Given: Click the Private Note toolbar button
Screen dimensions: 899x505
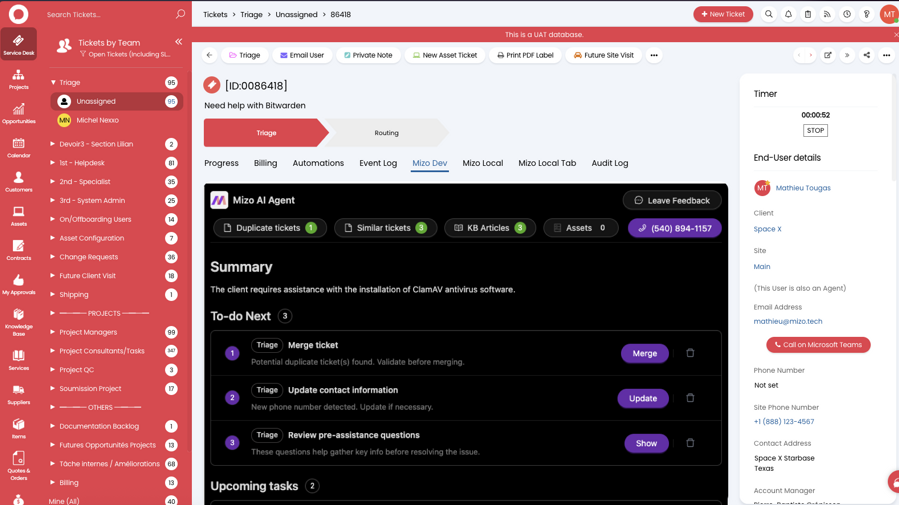Looking at the screenshot, I should (368, 55).
